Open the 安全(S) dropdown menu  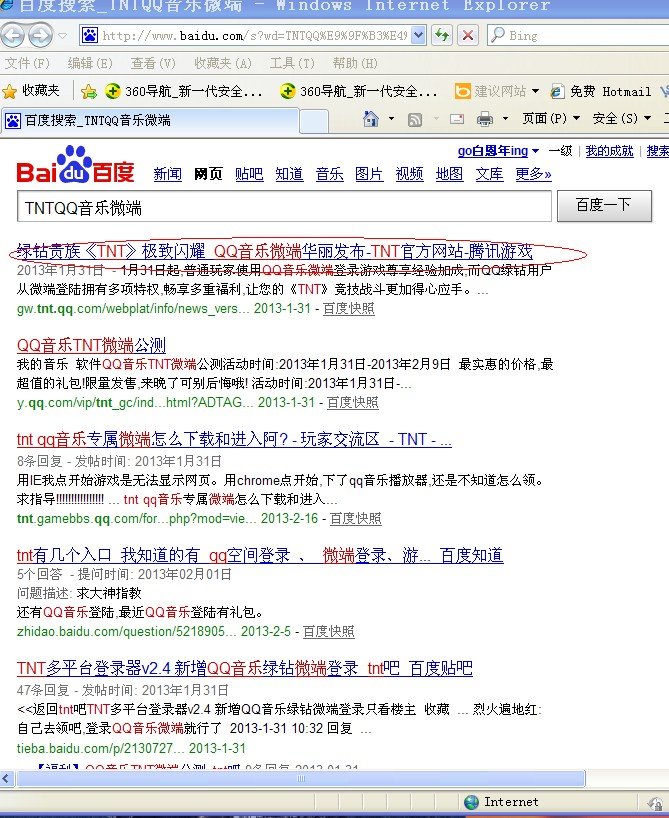622,118
